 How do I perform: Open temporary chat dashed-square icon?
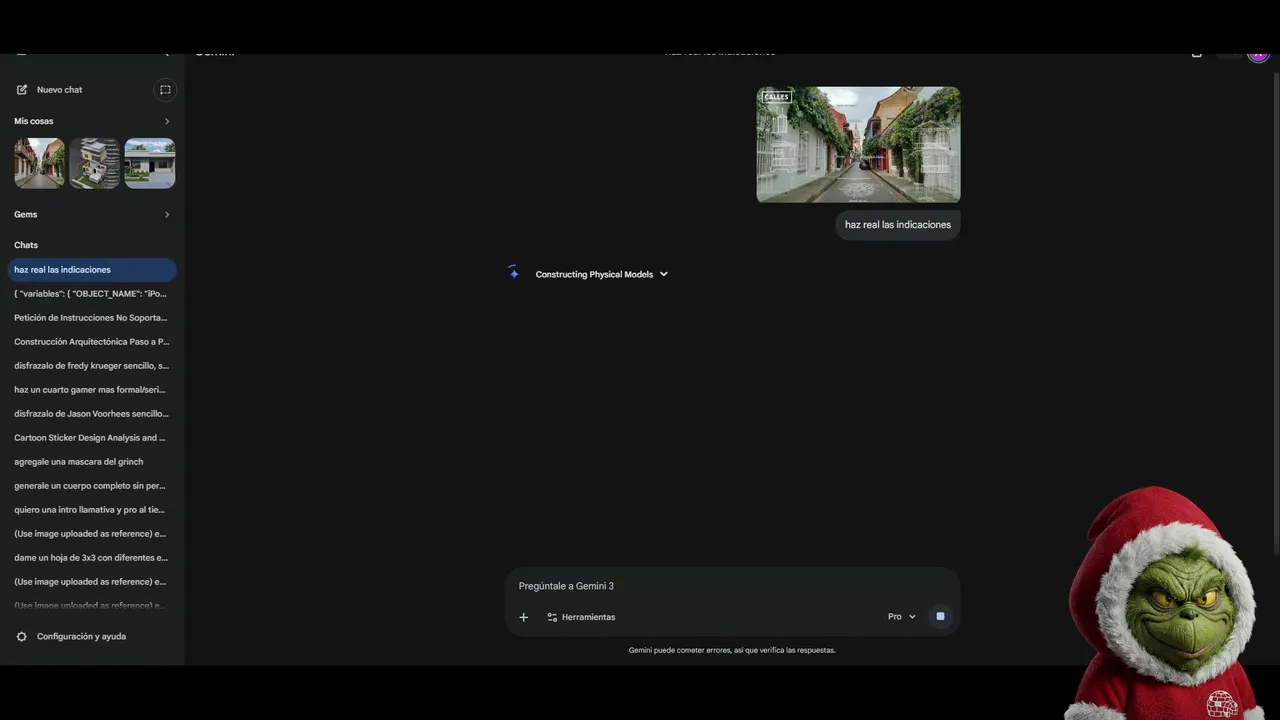click(165, 90)
